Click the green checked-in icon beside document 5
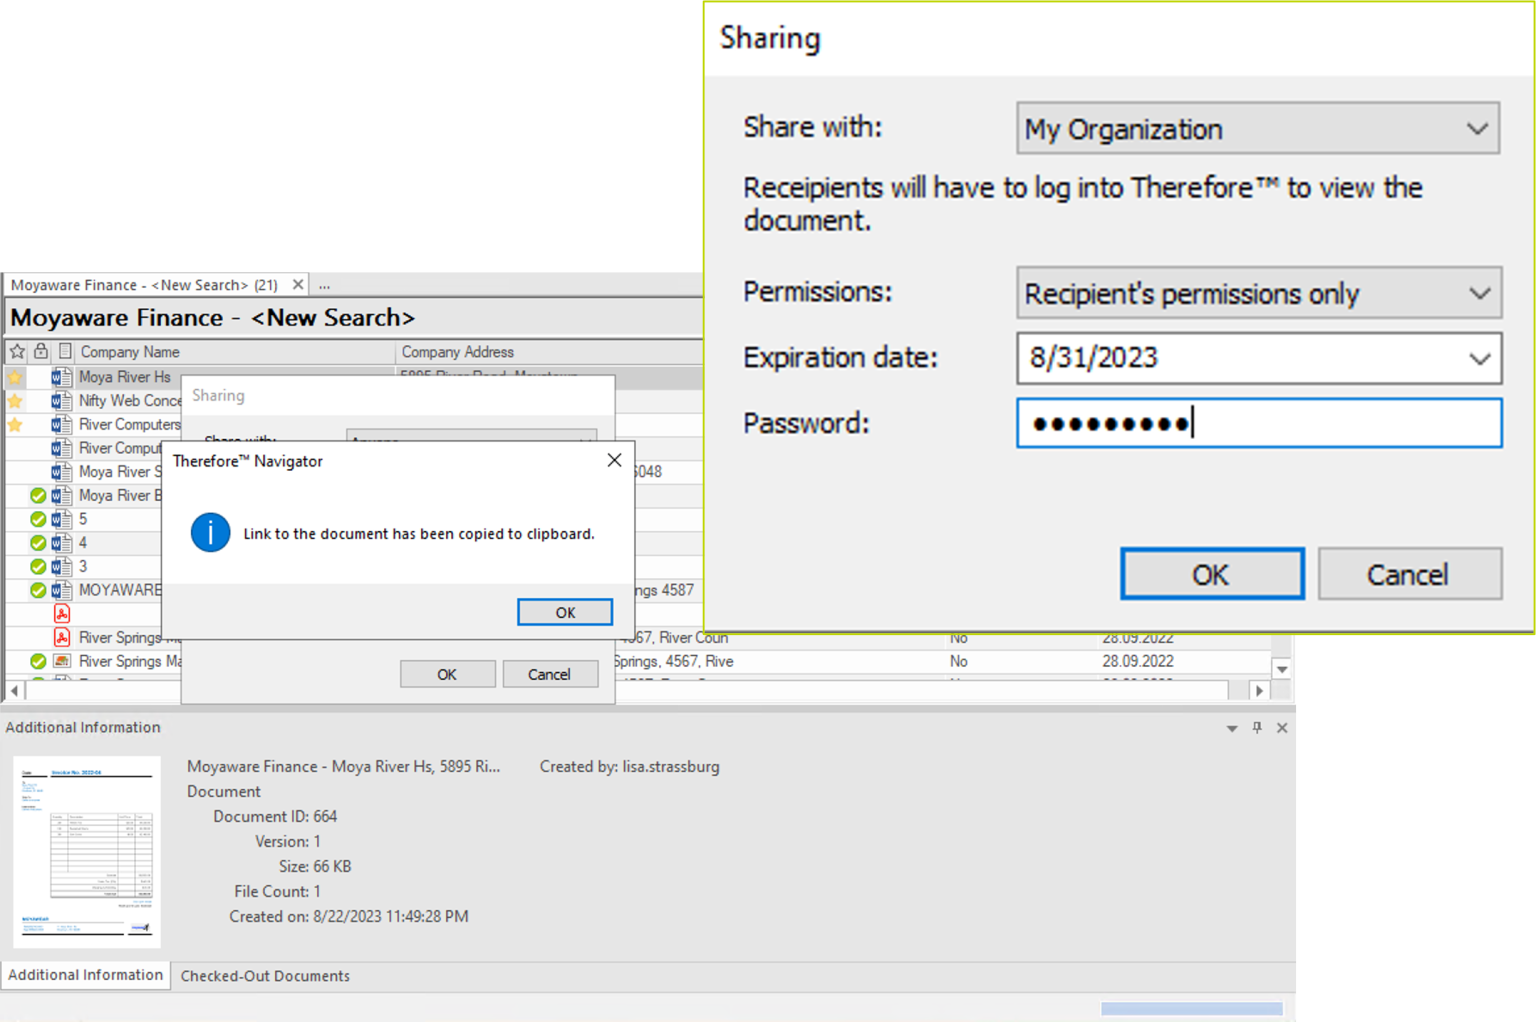 tap(38, 520)
